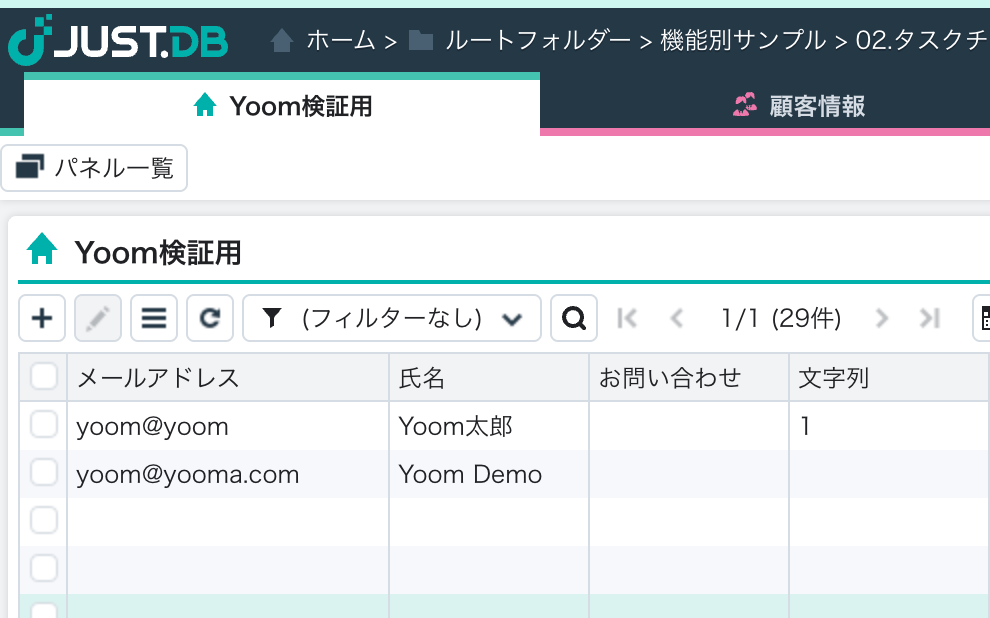
Task: Go to the last page icon
Action: click(930, 319)
